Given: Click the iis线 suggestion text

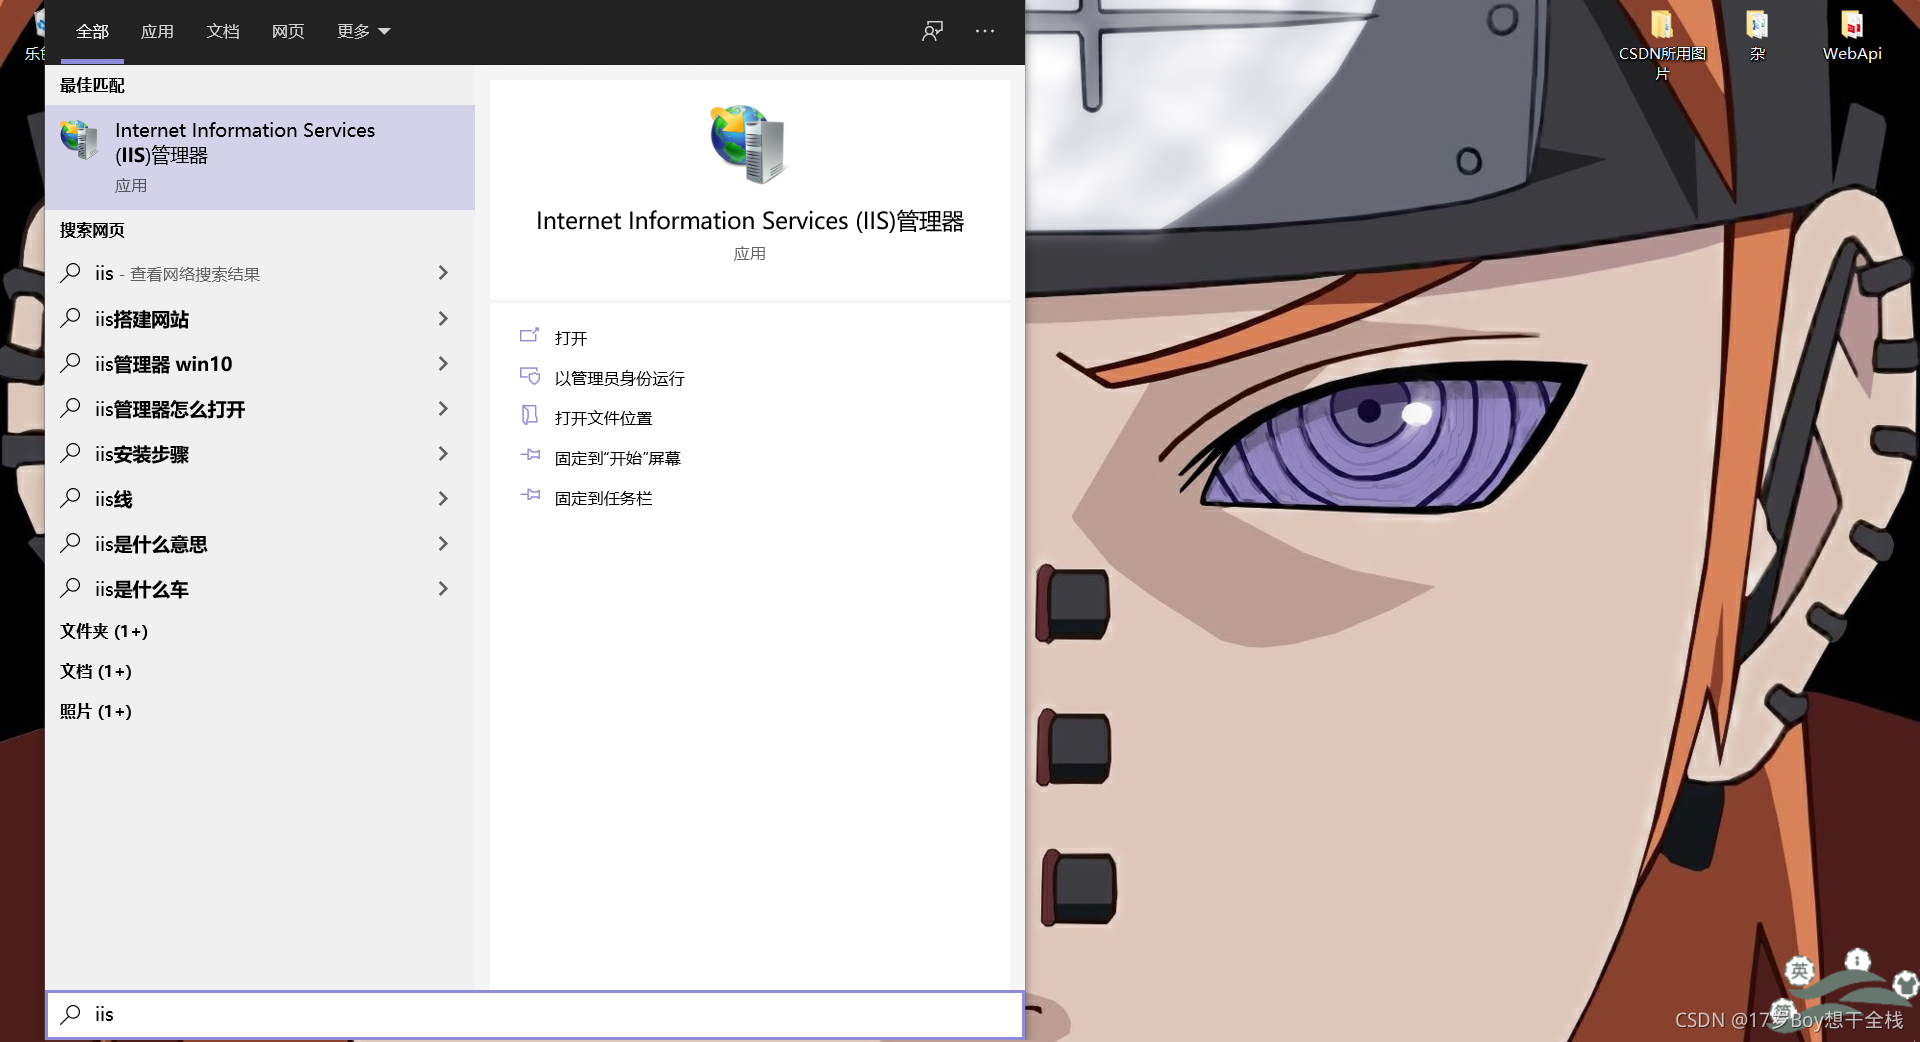Looking at the screenshot, I should [114, 499].
